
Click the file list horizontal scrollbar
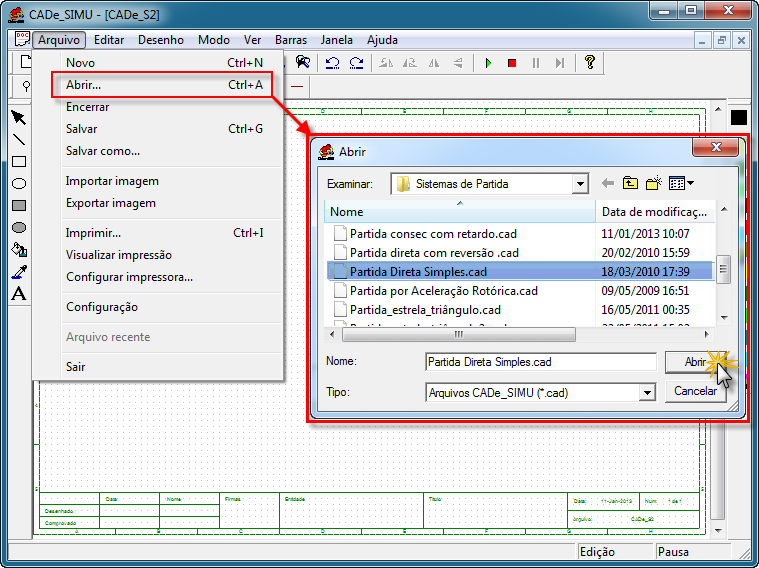coord(459,334)
